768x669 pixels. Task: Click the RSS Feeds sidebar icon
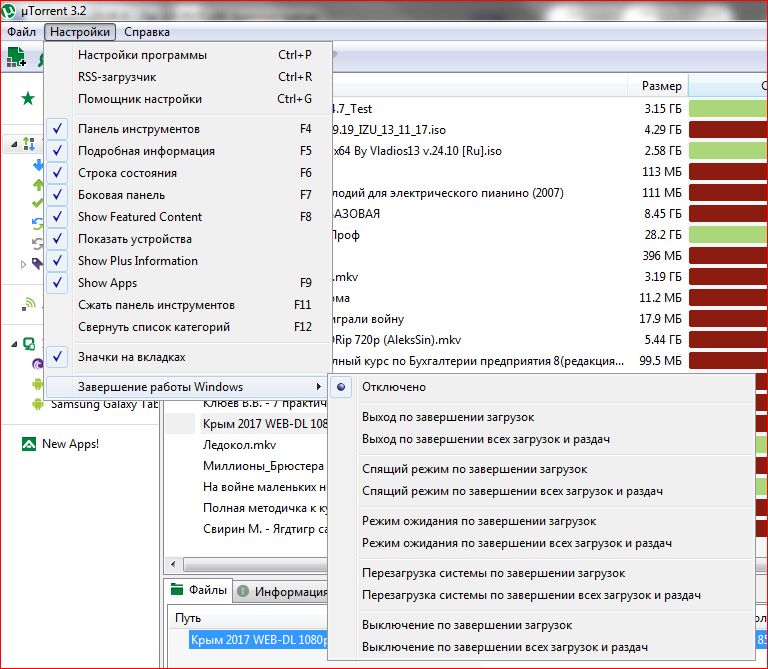tap(29, 304)
